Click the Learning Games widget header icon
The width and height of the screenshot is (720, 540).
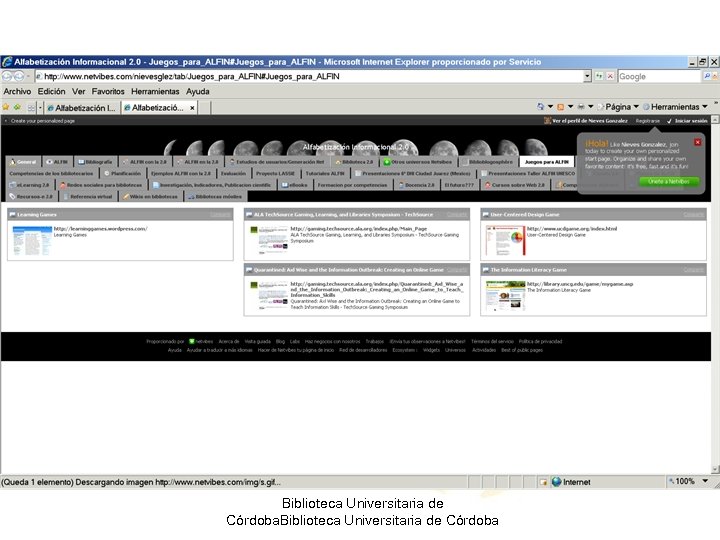[12, 214]
